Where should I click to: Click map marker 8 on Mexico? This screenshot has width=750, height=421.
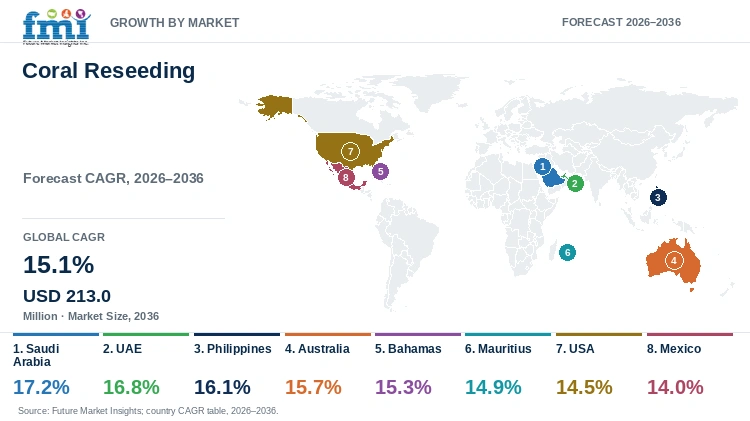pos(346,177)
